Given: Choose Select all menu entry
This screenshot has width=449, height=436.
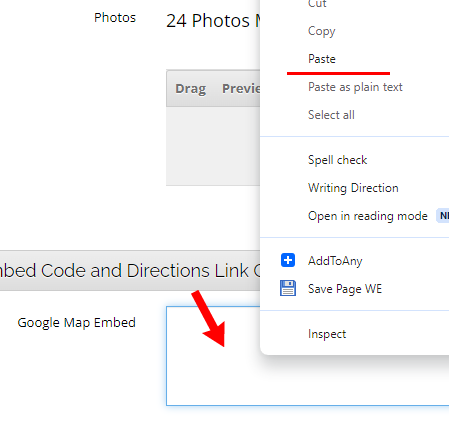Looking at the screenshot, I should 331,115.
